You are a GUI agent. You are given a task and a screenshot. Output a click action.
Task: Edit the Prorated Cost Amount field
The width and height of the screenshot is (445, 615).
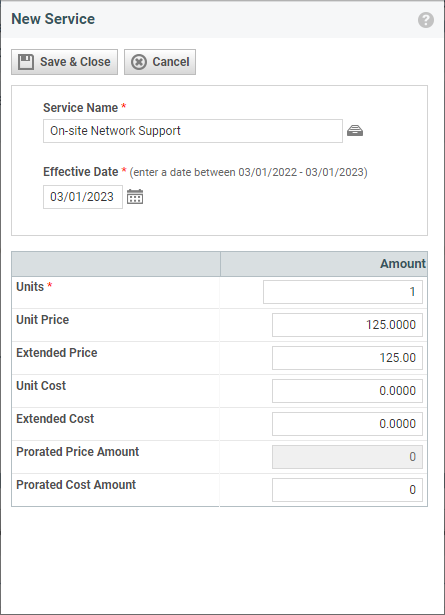[x=347, y=489]
